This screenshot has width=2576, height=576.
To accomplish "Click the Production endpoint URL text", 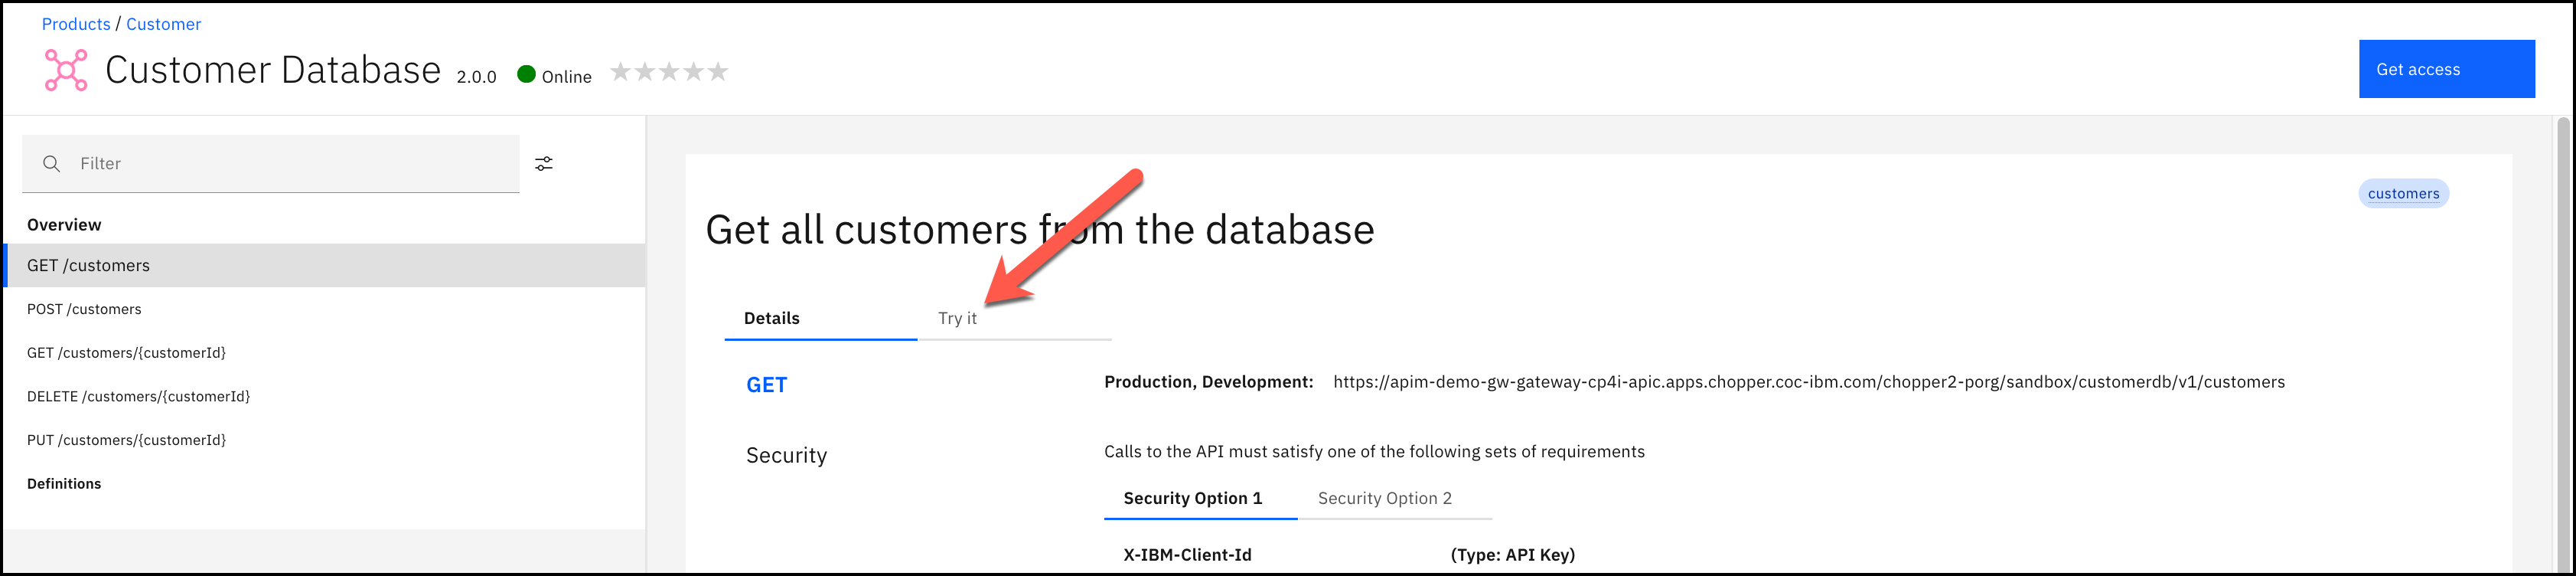I will (1809, 382).
